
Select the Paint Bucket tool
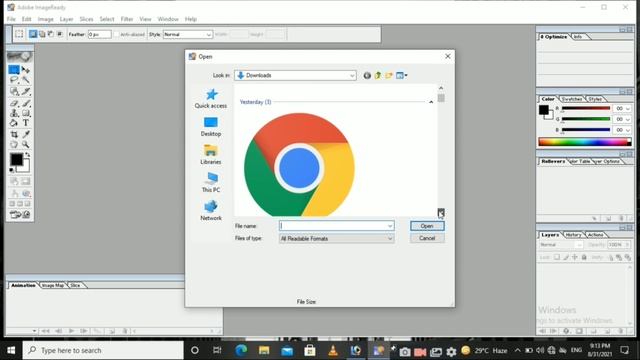(x=14, y=123)
